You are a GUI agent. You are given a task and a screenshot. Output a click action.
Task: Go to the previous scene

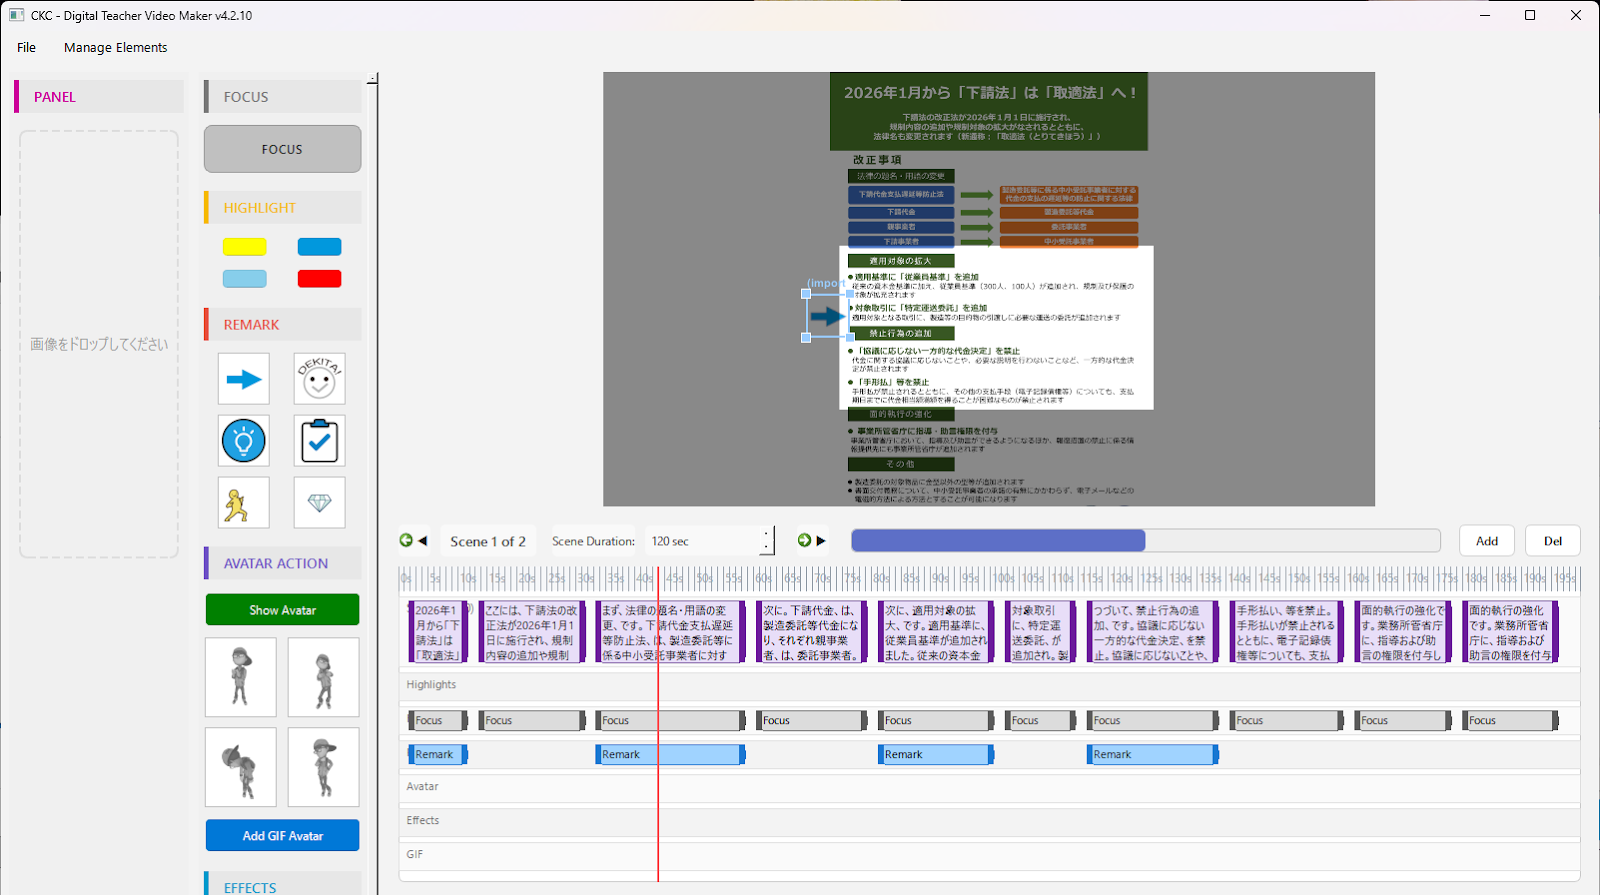(x=413, y=541)
